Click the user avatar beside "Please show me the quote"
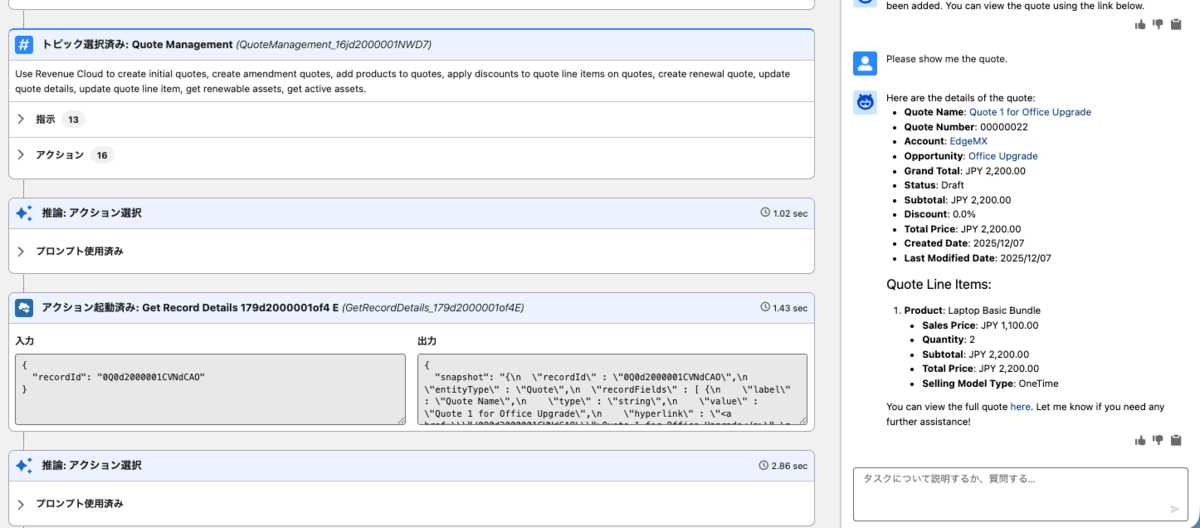The width and height of the screenshot is (1200, 528). pyautogui.click(x=865, y=63)
